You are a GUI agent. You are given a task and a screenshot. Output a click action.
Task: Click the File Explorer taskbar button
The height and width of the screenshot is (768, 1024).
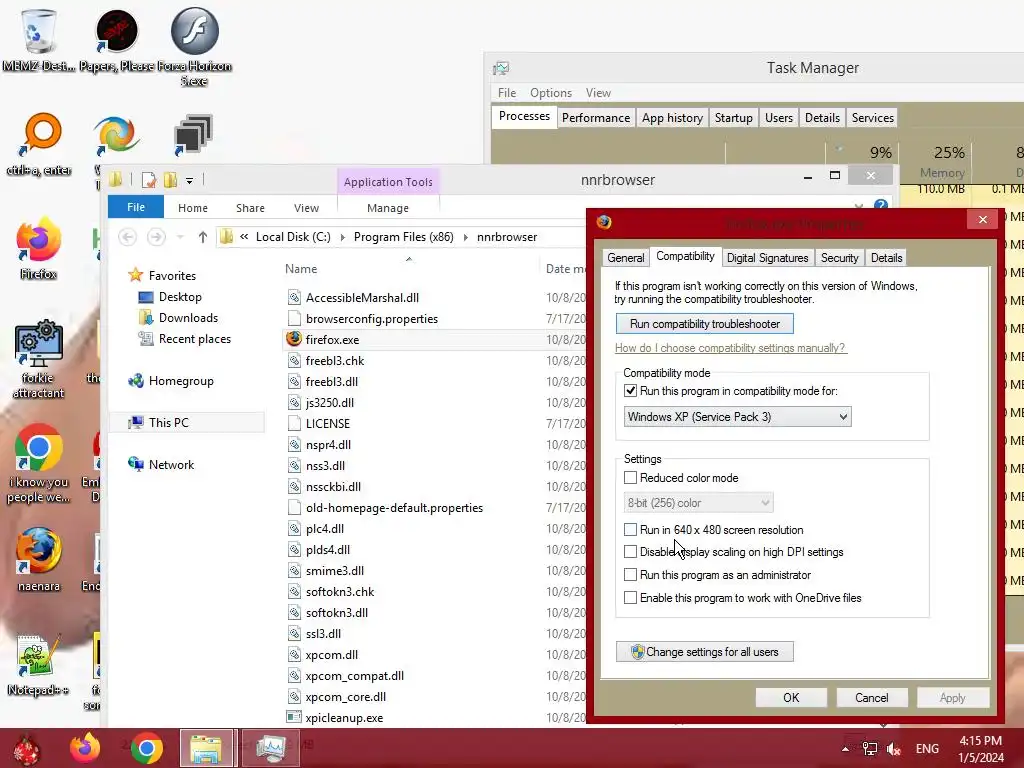[x=206, y=748]
